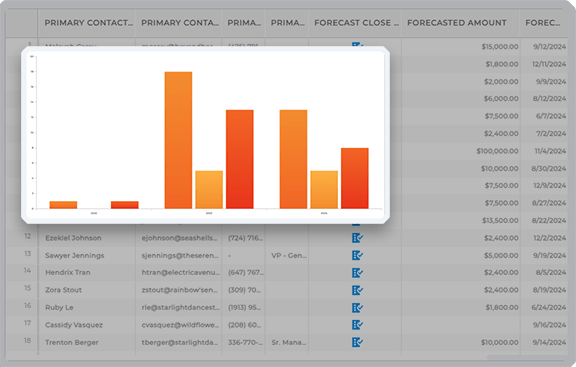Click the Hendrix Tran contact name
Image resolution: width=576 pixels, height=367 pixels.
pos(68,273)
